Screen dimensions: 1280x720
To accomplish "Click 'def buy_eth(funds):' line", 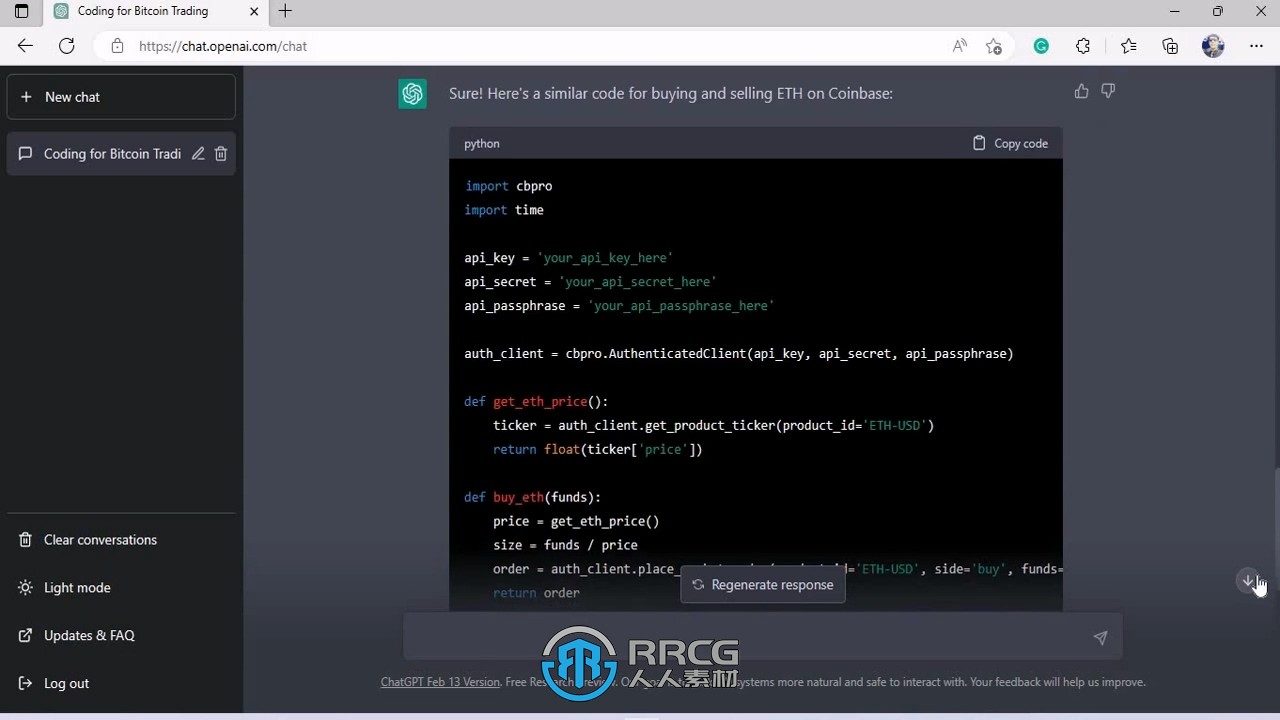I will click(533, 498).
